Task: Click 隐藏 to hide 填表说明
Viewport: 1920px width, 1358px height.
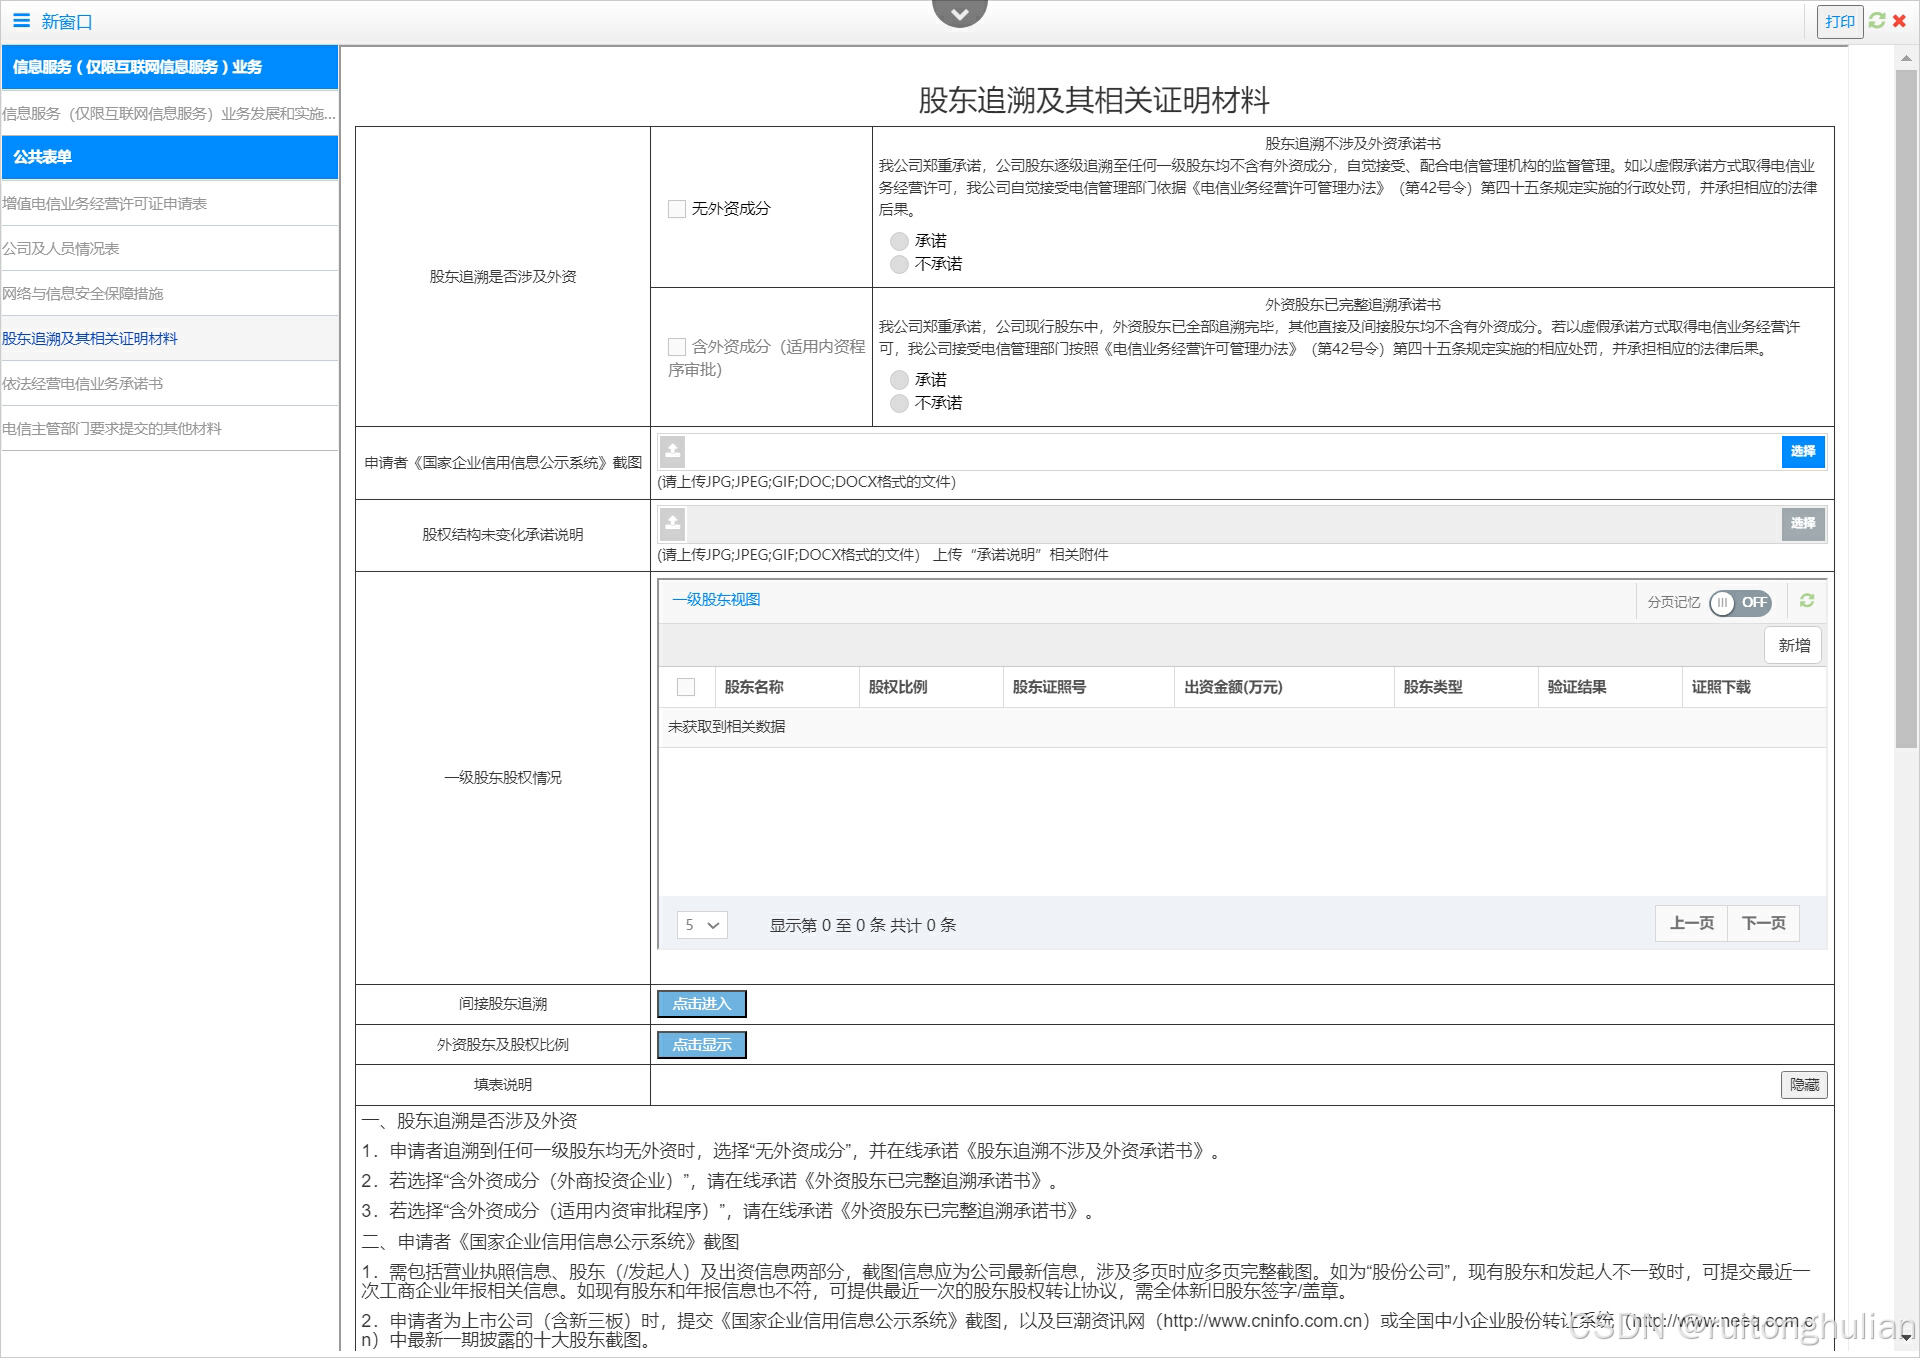Action: point(1803,1084)
